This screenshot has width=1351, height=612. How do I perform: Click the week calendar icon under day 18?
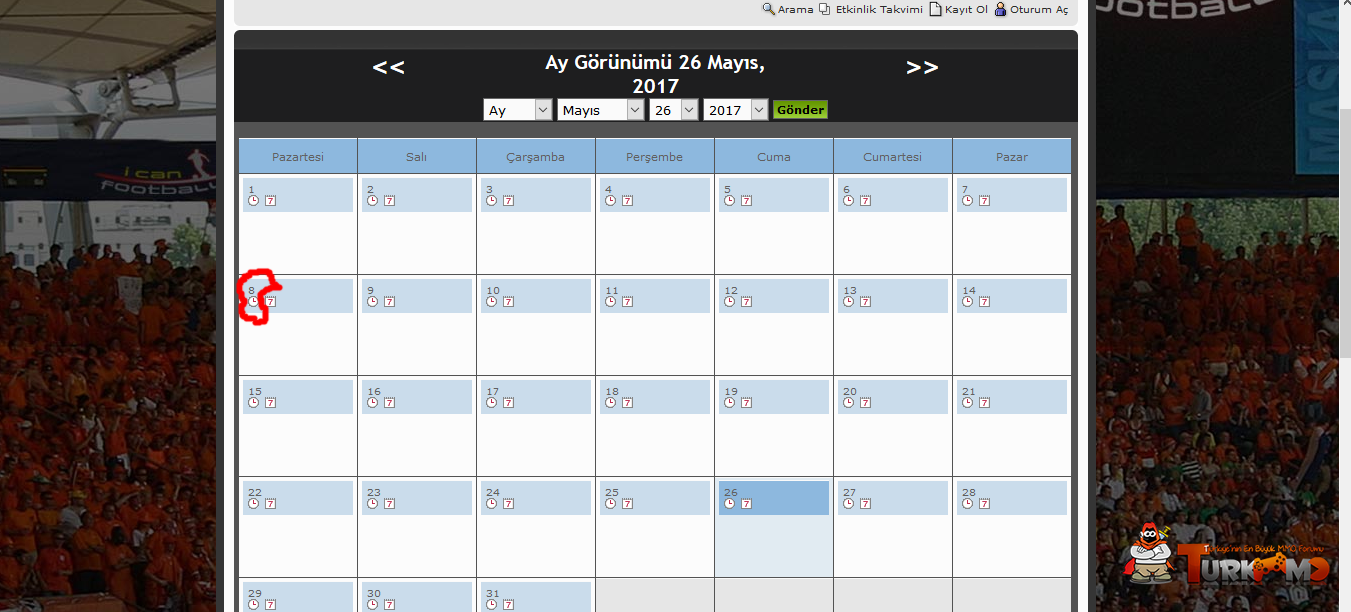pos(628,402)
